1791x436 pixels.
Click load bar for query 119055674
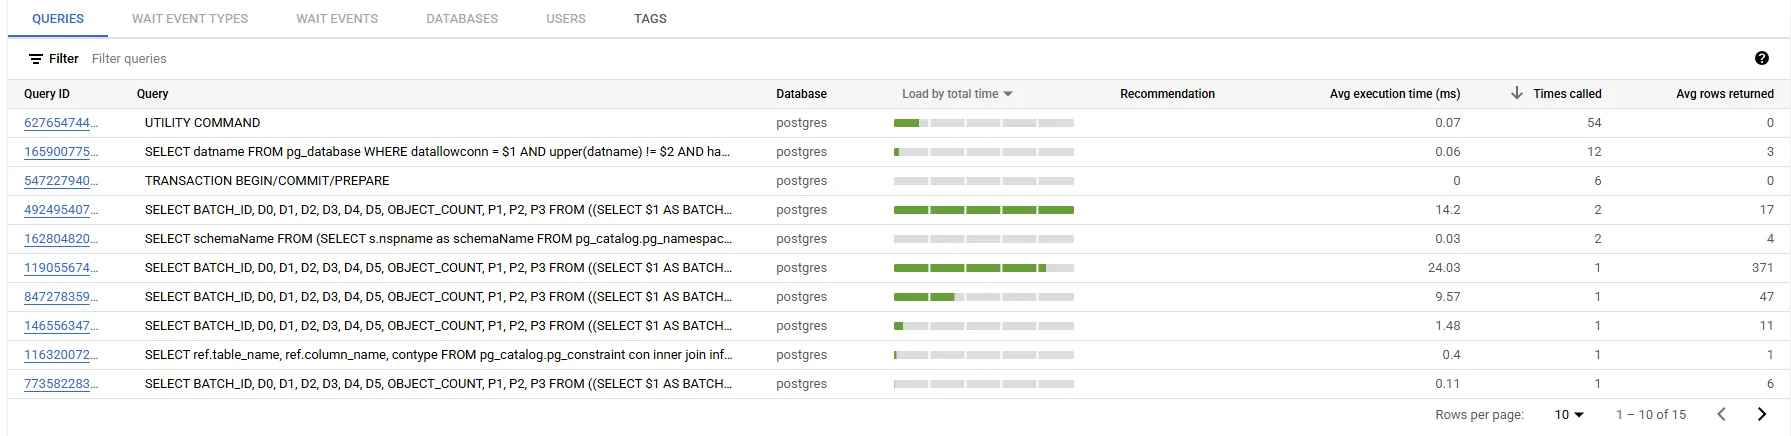click(983, 268)
